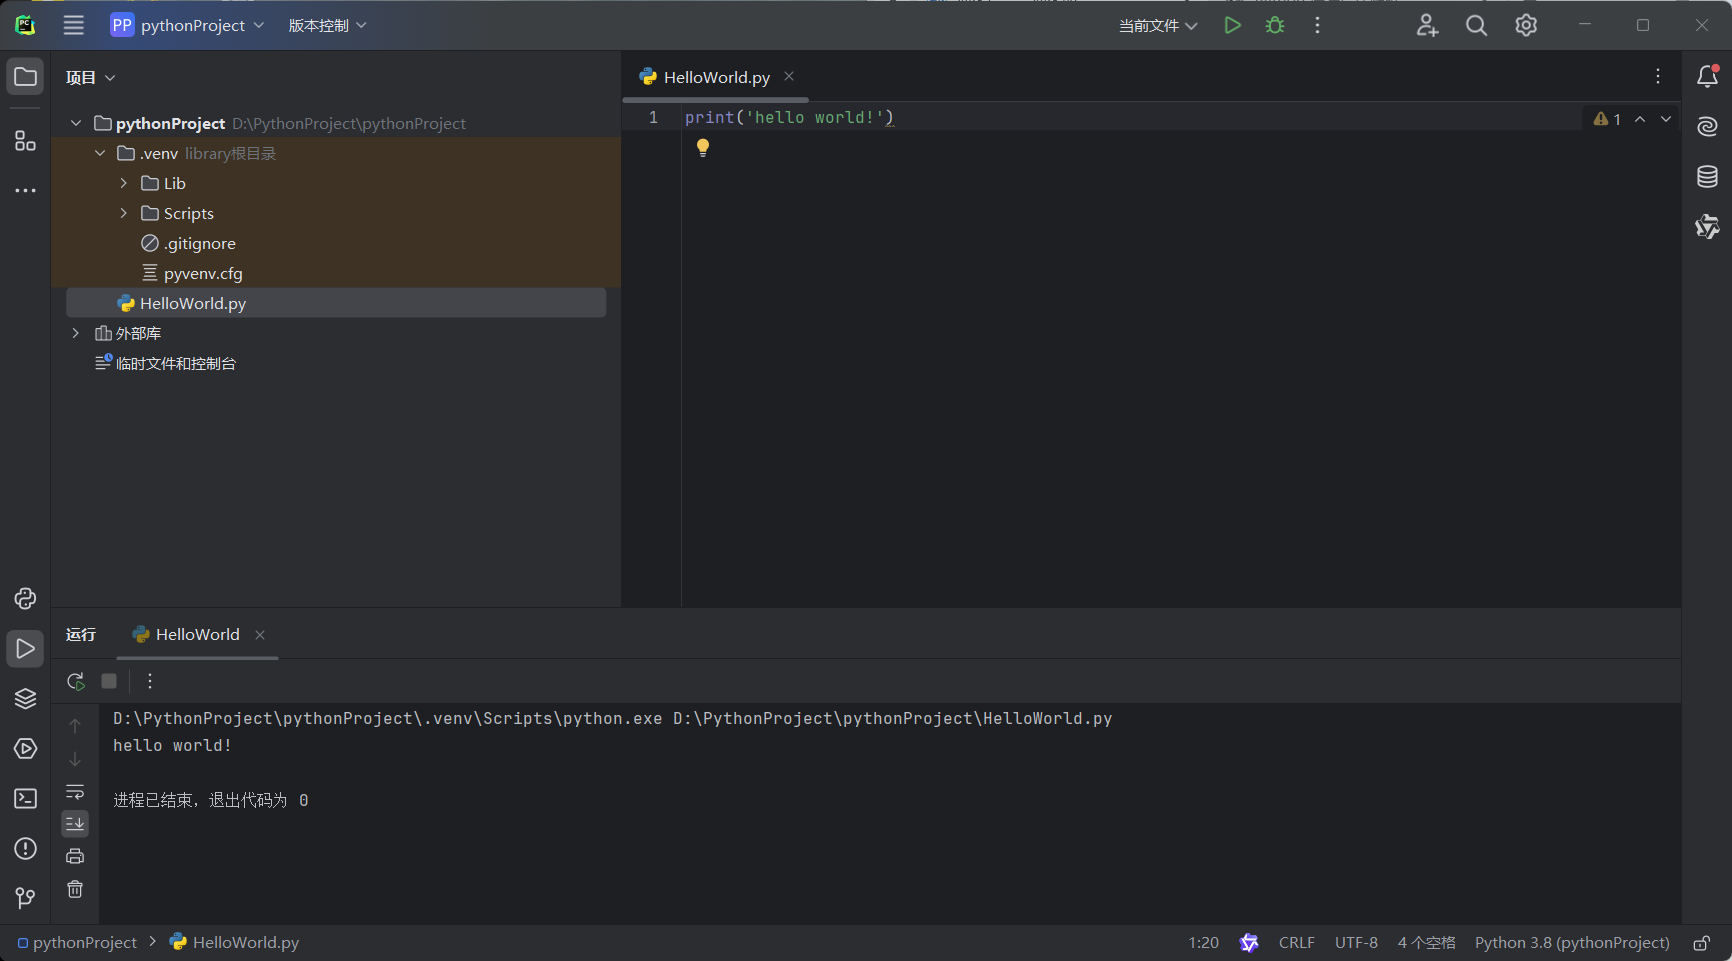Select pyvenv.cfg in project tree
Image resolution: width=1732 pixels, height=961 pixels.
203,273
